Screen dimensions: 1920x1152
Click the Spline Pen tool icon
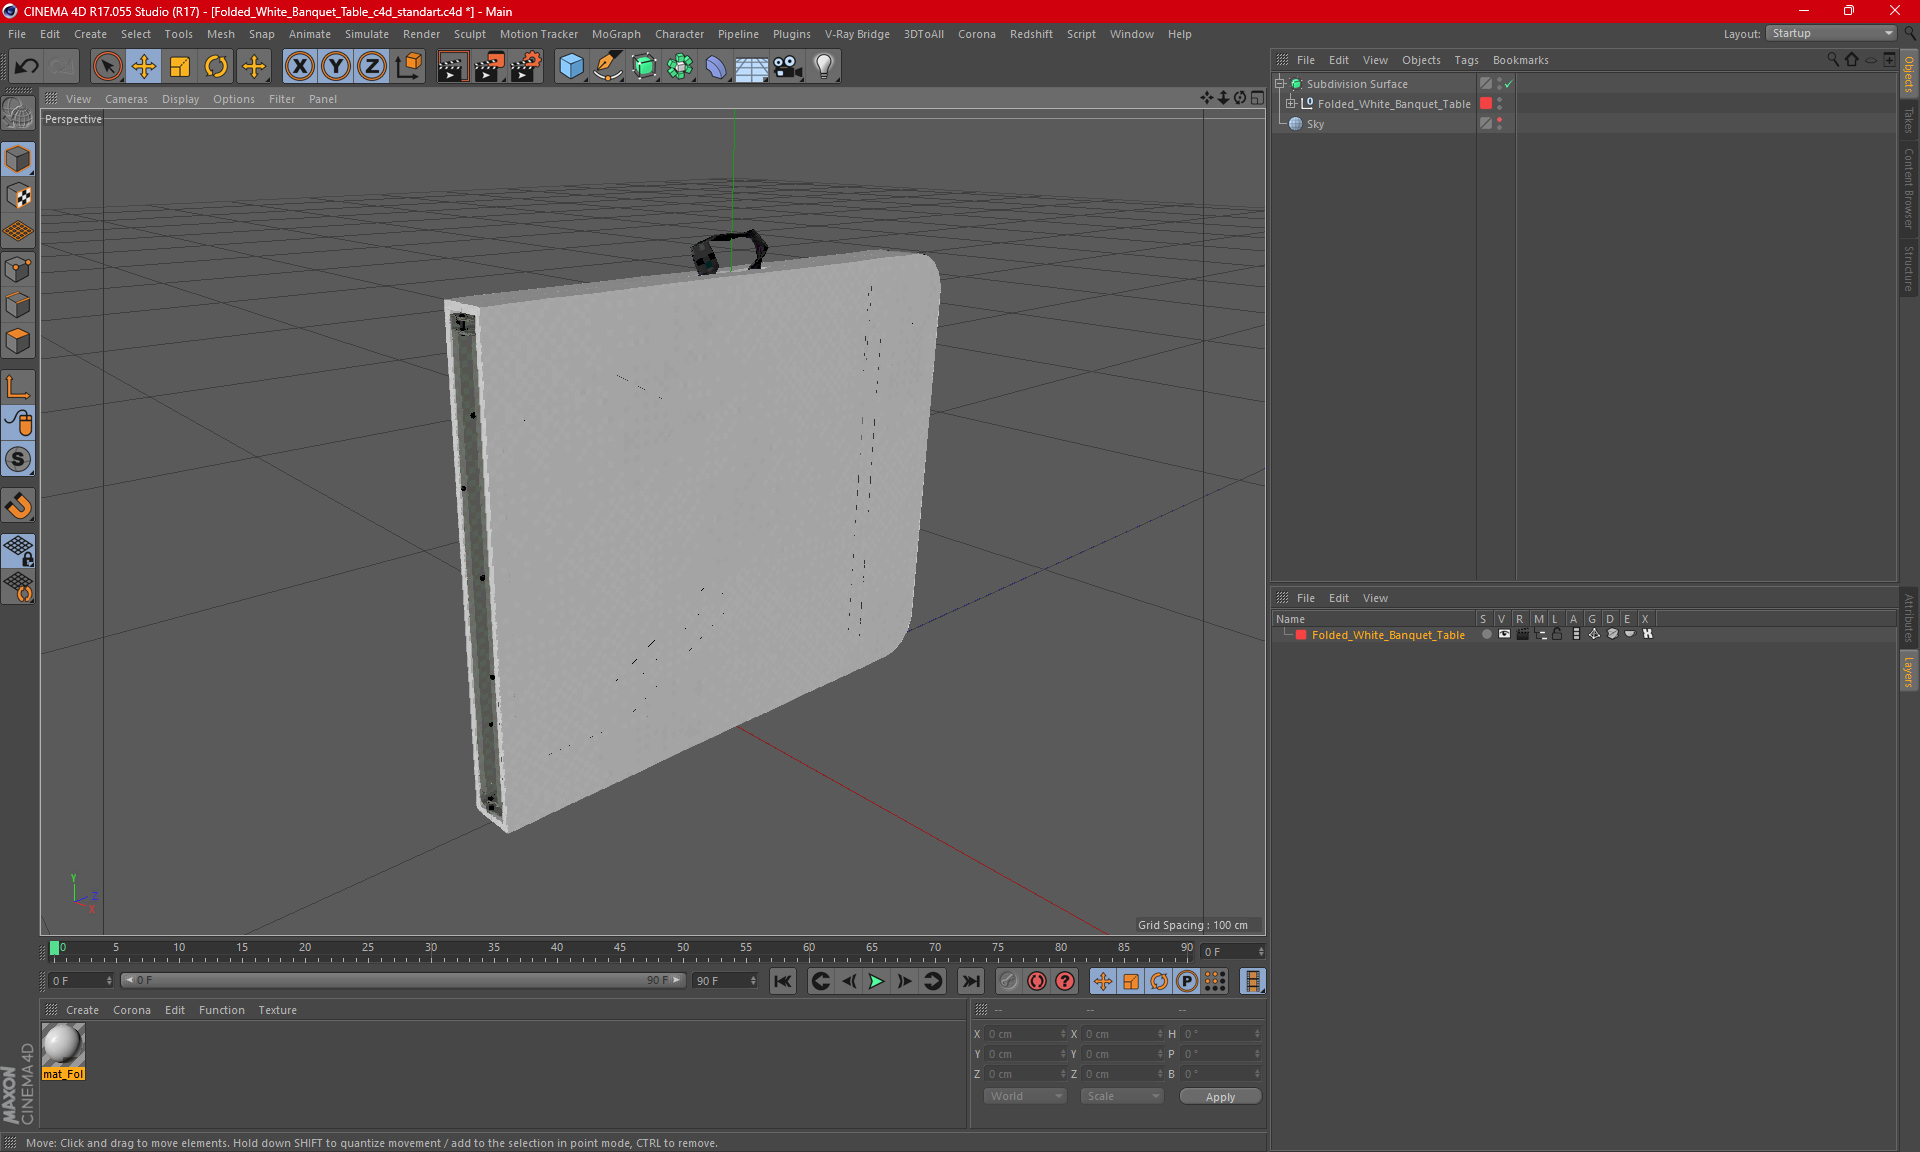(x=607, y=67)
